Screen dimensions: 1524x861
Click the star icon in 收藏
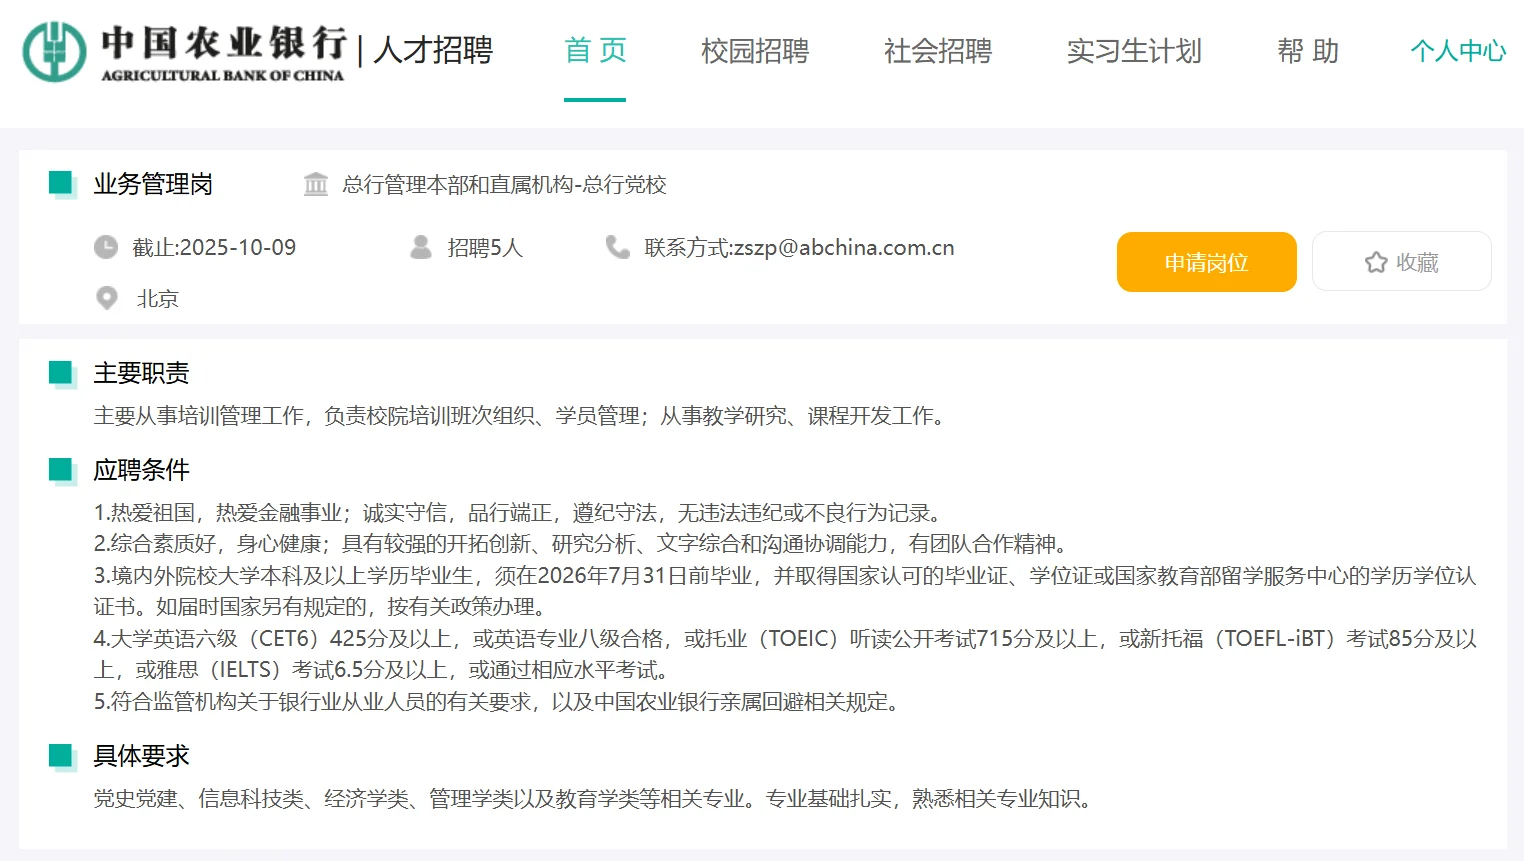[1376, 262]
